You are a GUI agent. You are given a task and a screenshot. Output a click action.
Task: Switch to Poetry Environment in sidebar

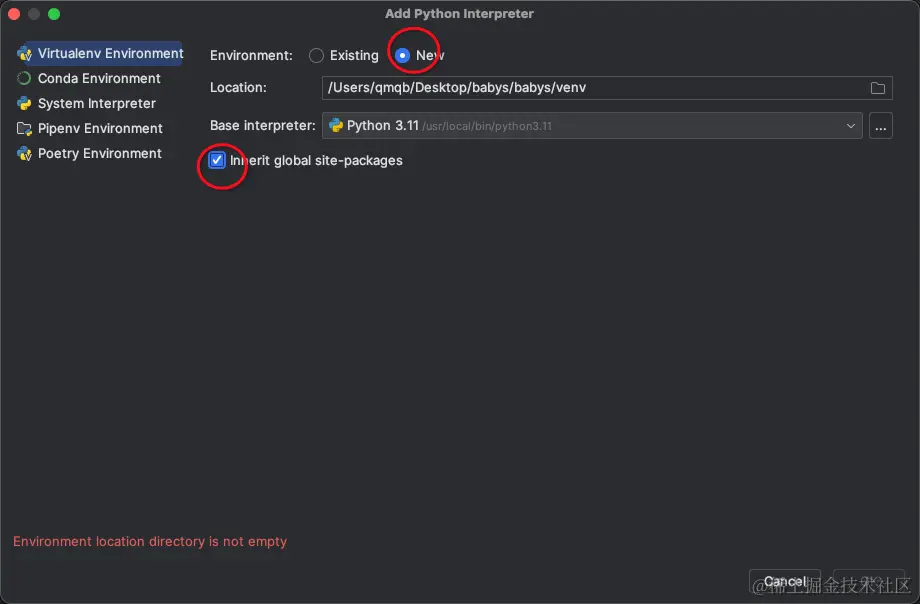(x=99, y=153)
